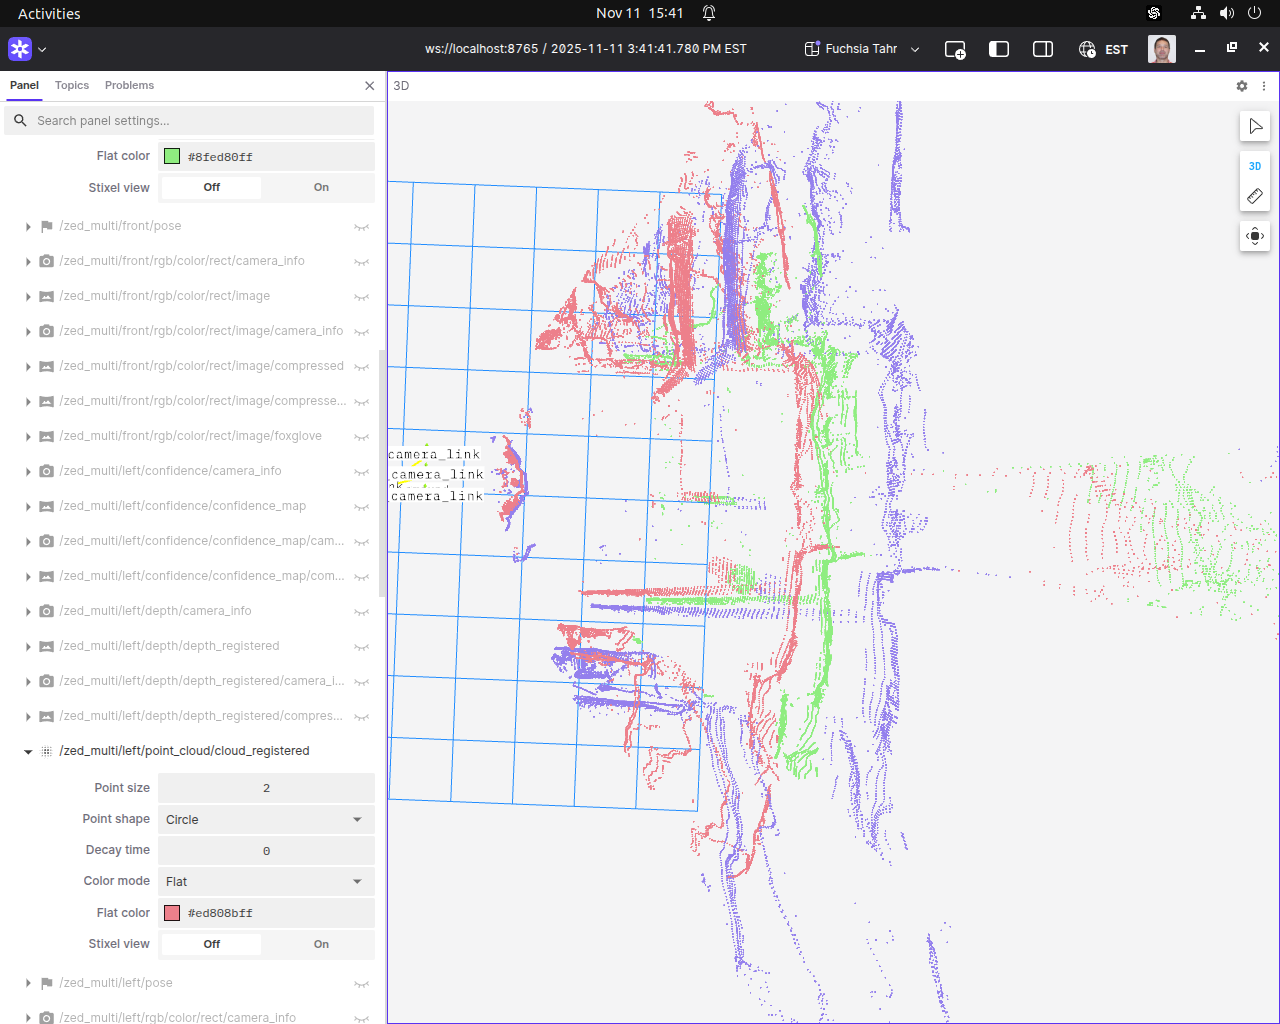The height and width of the screenshot is (1024, 1280).
Task: Switch to the Problems tab
Action: tap(129, 86)
